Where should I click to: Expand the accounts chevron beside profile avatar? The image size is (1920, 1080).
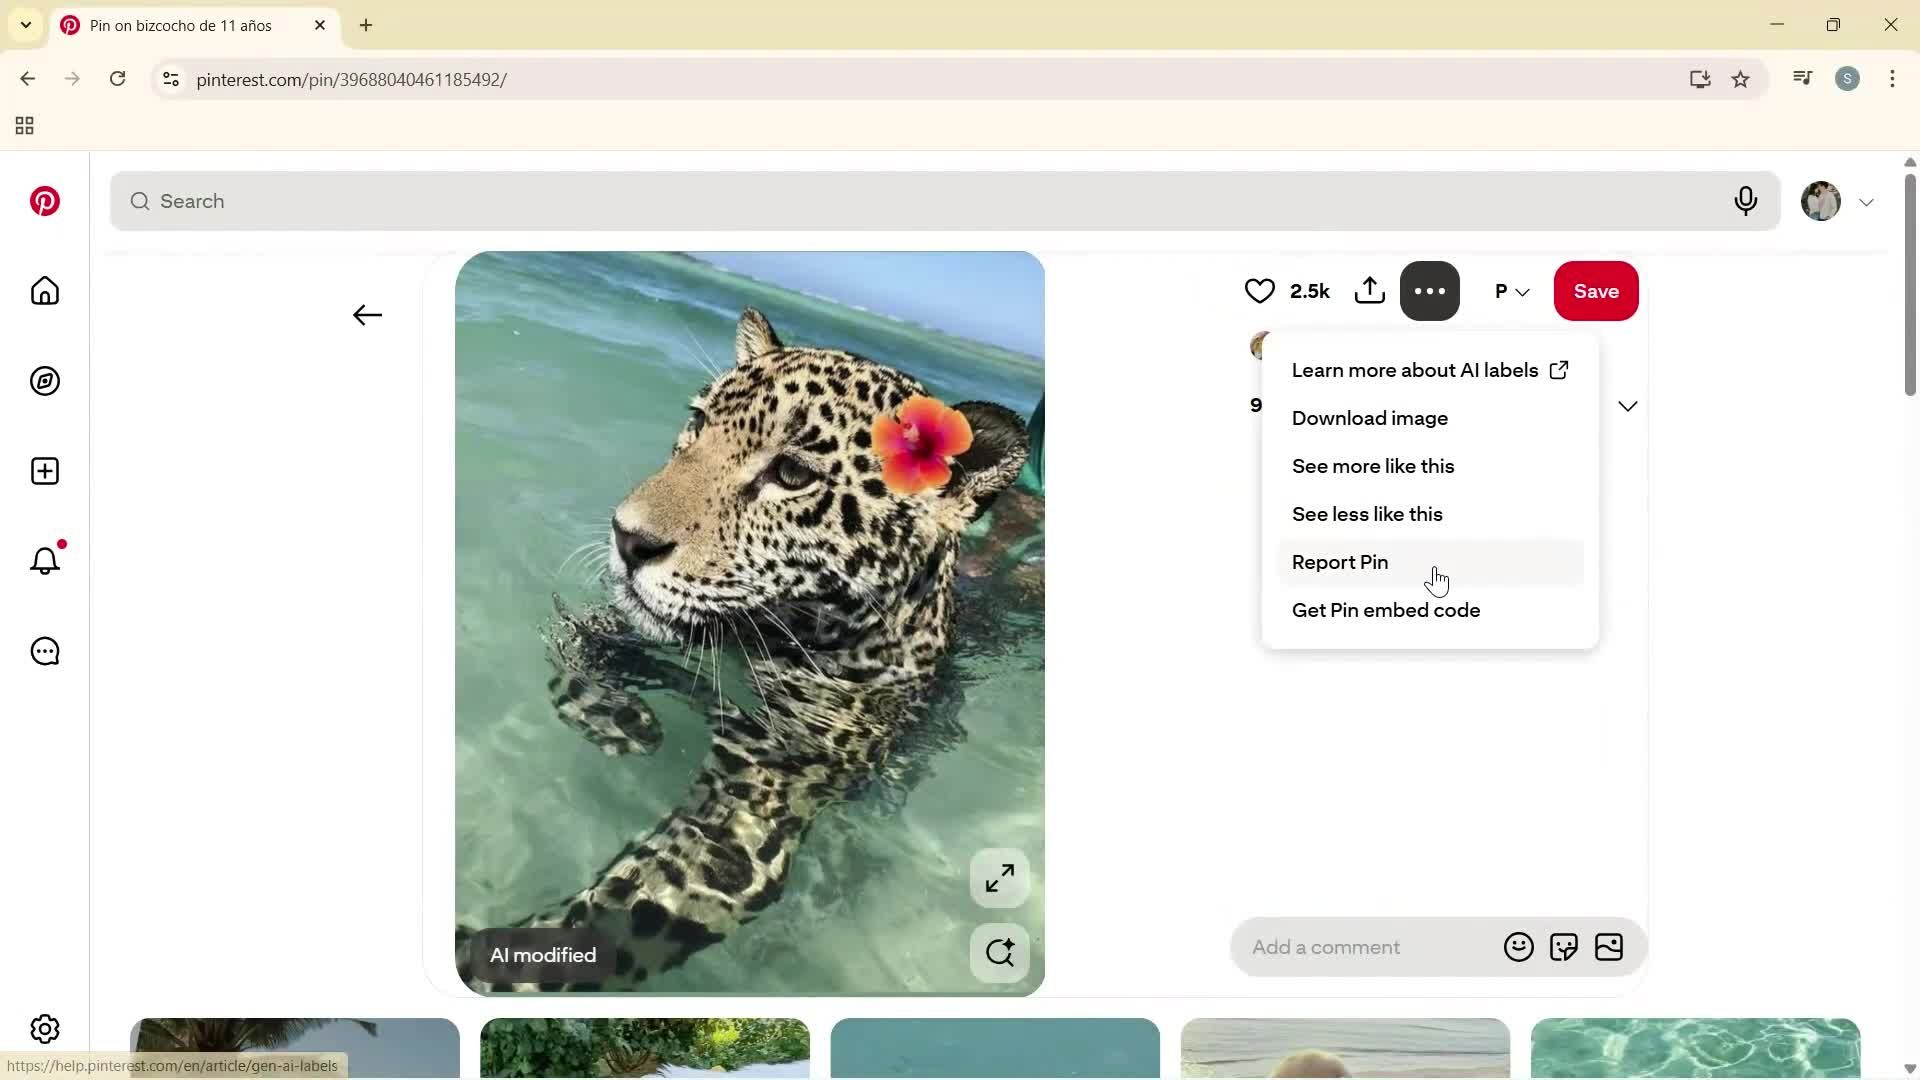click(x=1866, y=202)
